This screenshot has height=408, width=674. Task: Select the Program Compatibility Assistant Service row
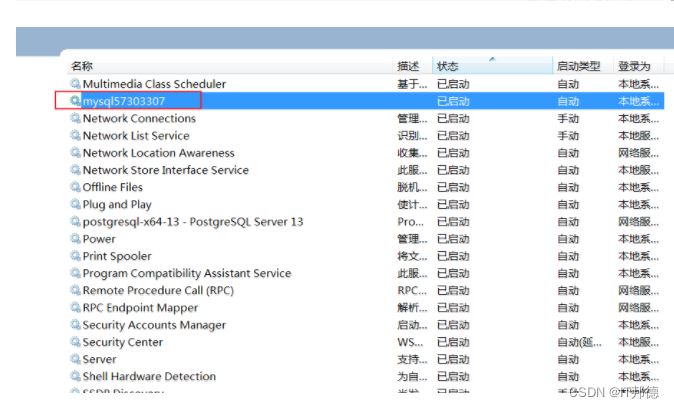pyautogui.click(x=186, y=273)
